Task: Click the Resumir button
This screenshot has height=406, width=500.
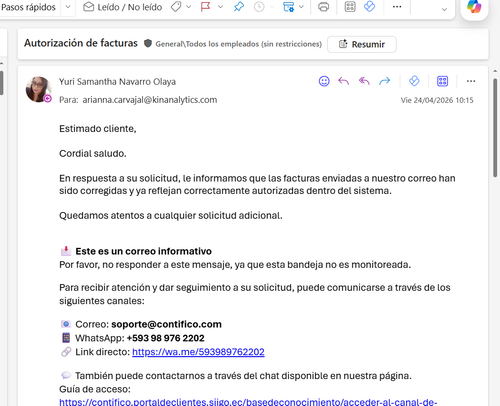Action: coord(362,44)
